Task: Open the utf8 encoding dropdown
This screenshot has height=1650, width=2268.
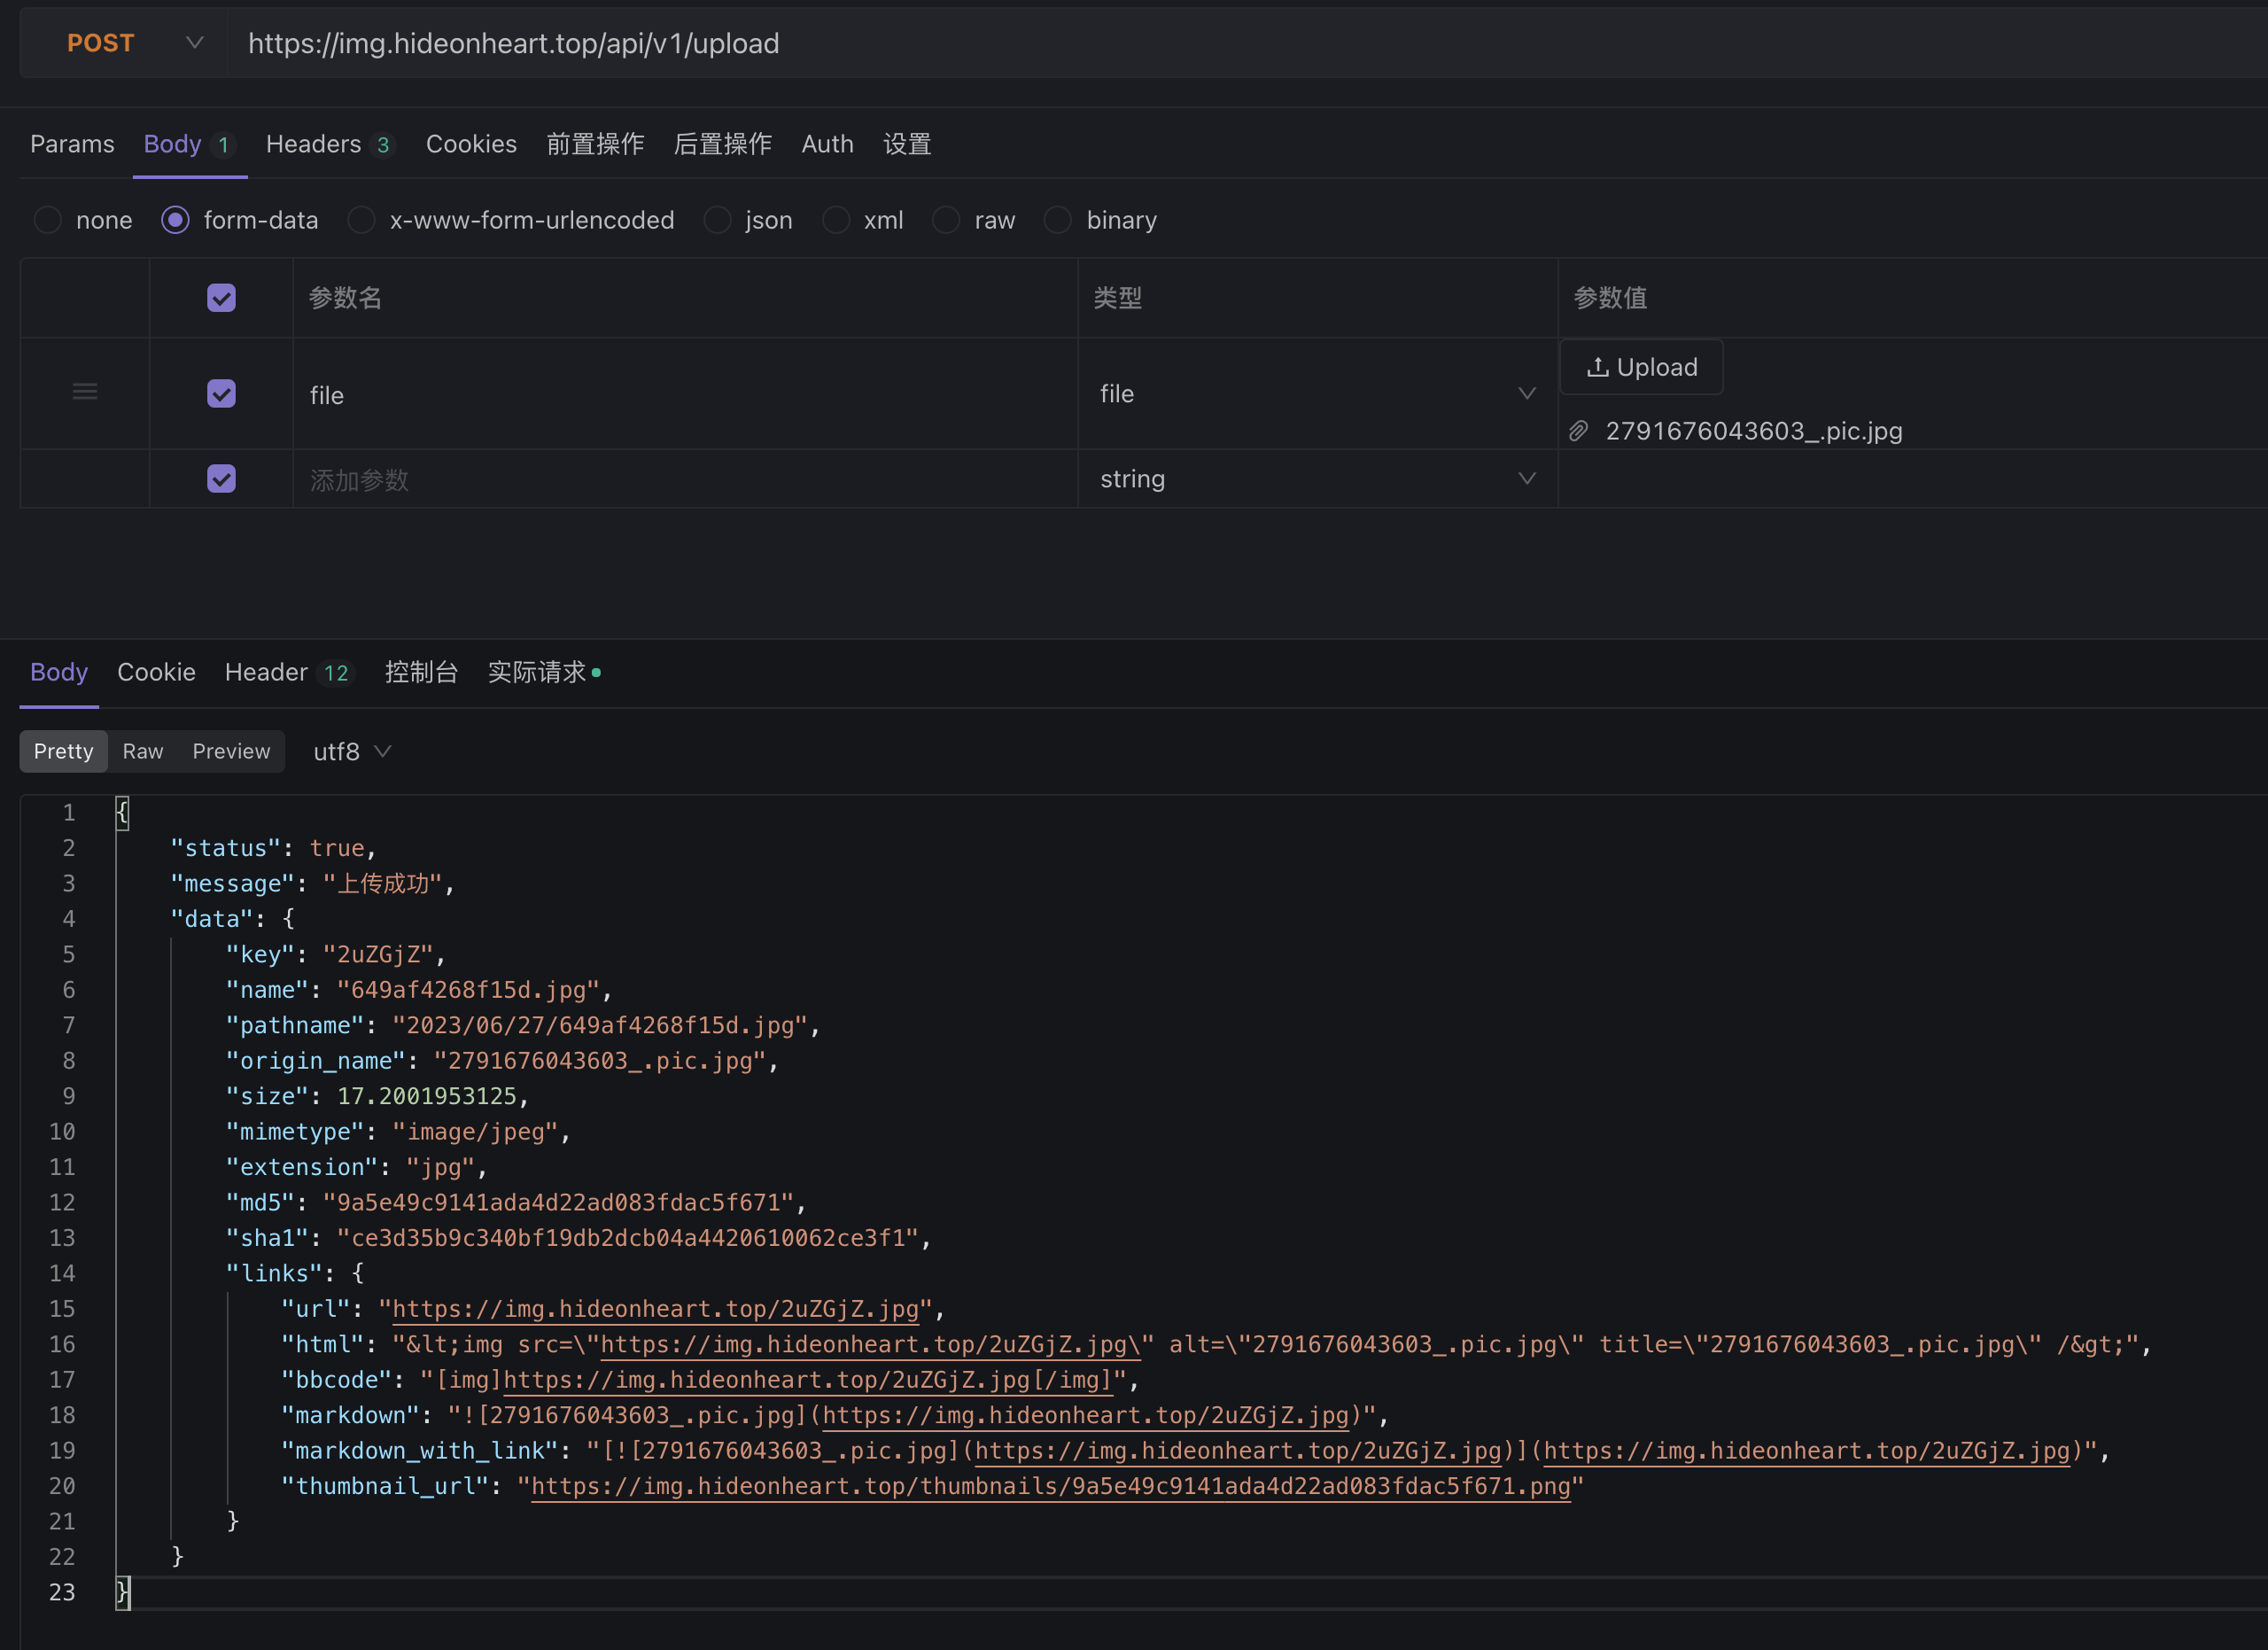Action: (x=352, y=751)
